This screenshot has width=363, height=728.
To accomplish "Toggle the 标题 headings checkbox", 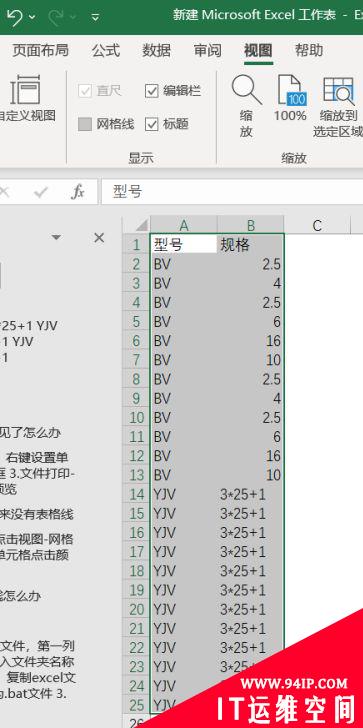I will (x=152, y=124).
